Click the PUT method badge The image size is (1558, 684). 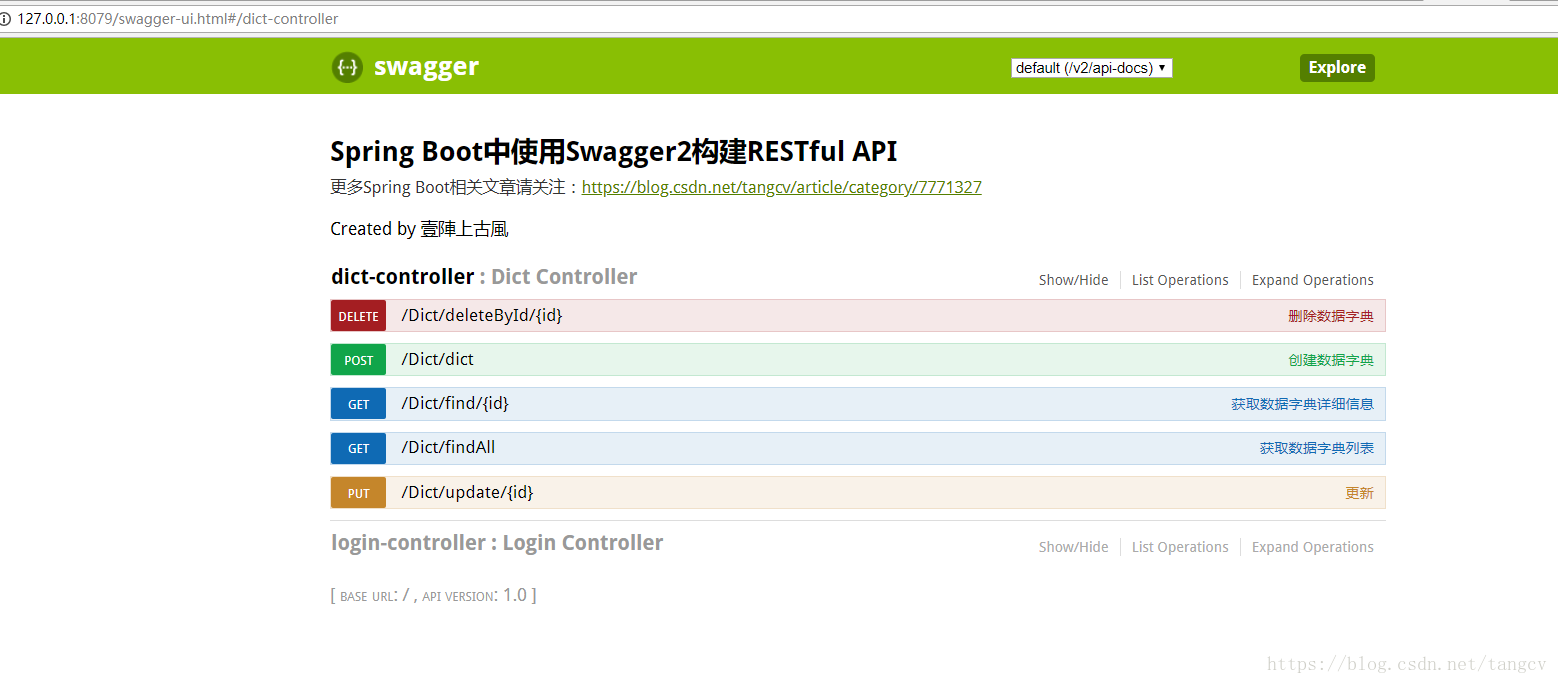click(x=358, y=493)
